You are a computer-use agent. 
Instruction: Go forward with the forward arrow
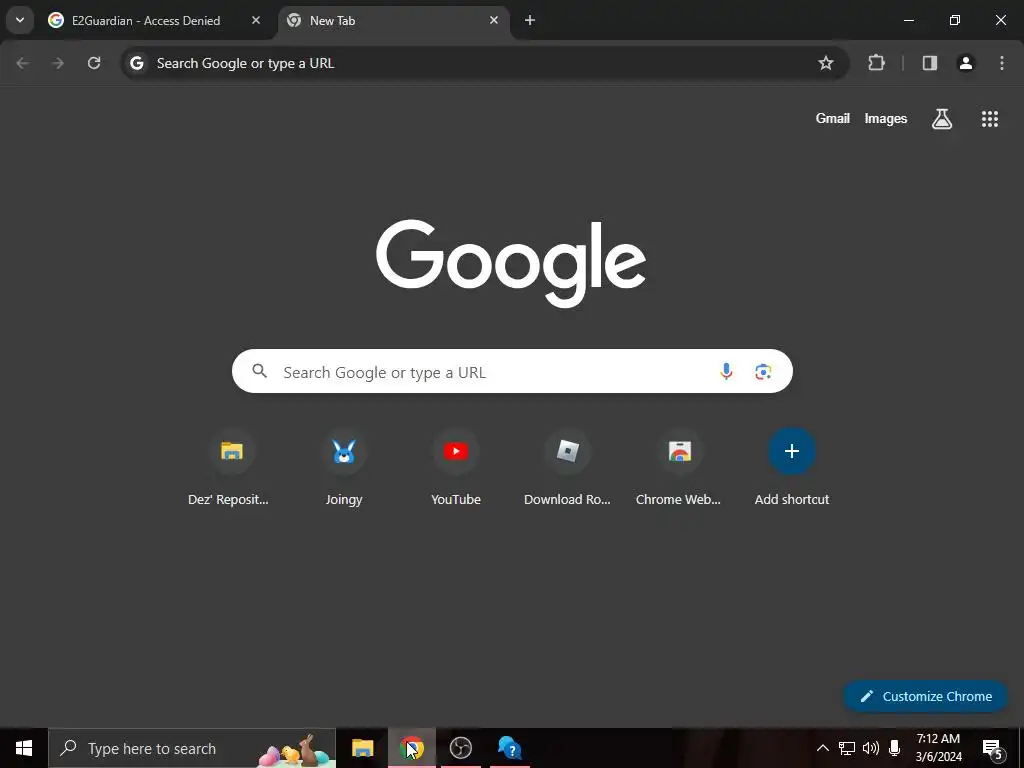click(x=58, y=63)
